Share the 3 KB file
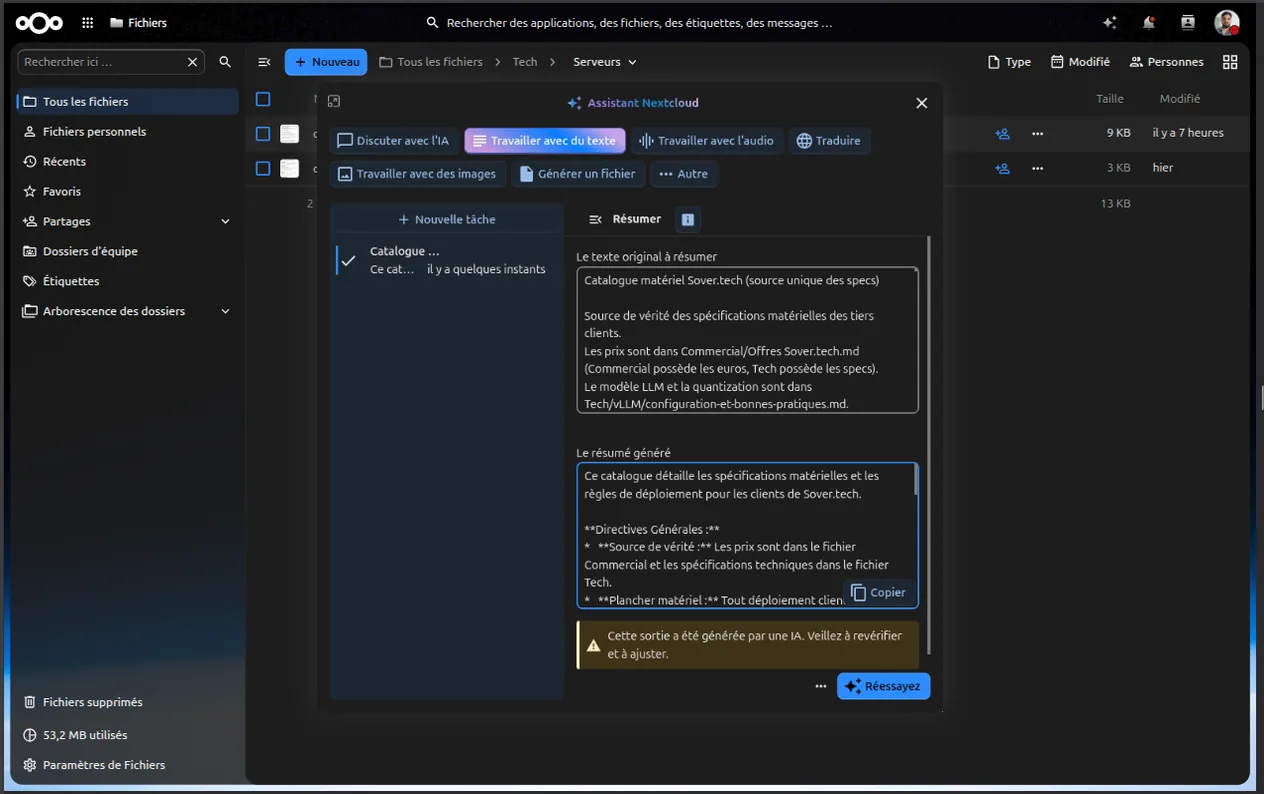This screenshot has height=794, width=1264. (1002, 168)
